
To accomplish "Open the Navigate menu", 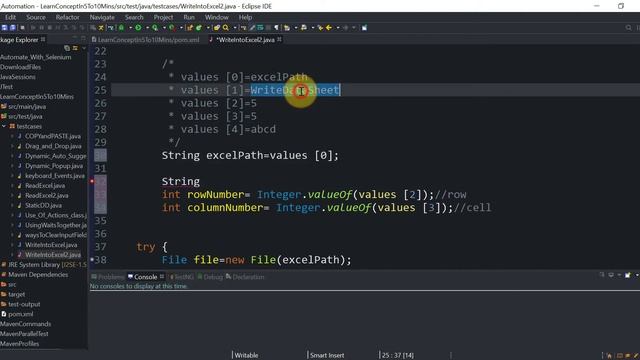I will click(x=102, y=17).
